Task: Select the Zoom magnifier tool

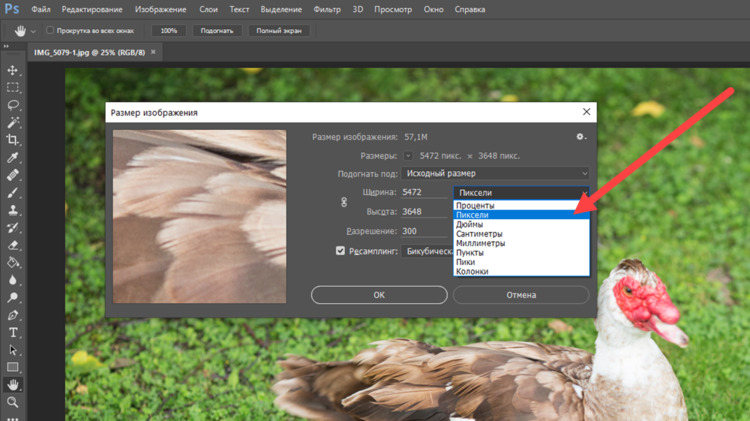Action: [13, 402]
